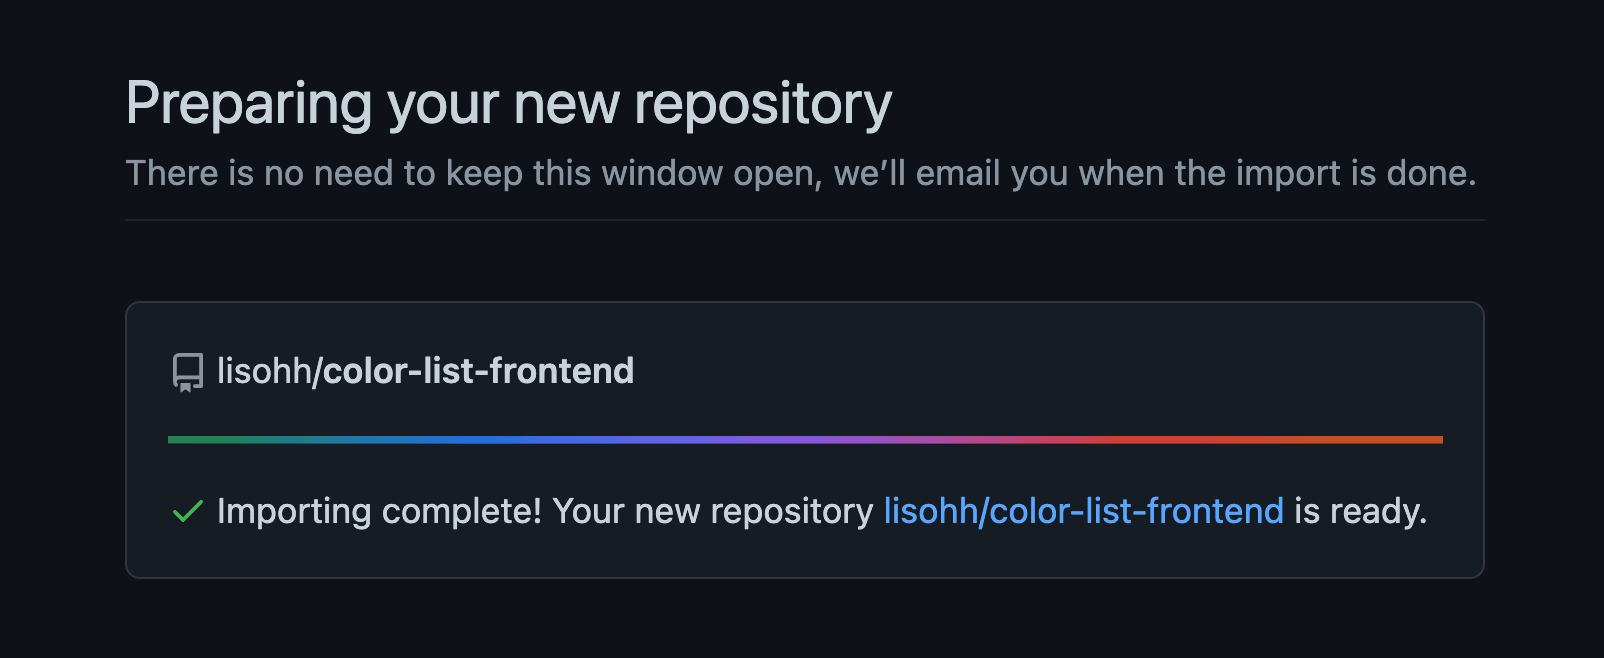Click the word 'Preparing' in the heading
This screenshot has width=1604, height=658.
[x=251, y=104]
